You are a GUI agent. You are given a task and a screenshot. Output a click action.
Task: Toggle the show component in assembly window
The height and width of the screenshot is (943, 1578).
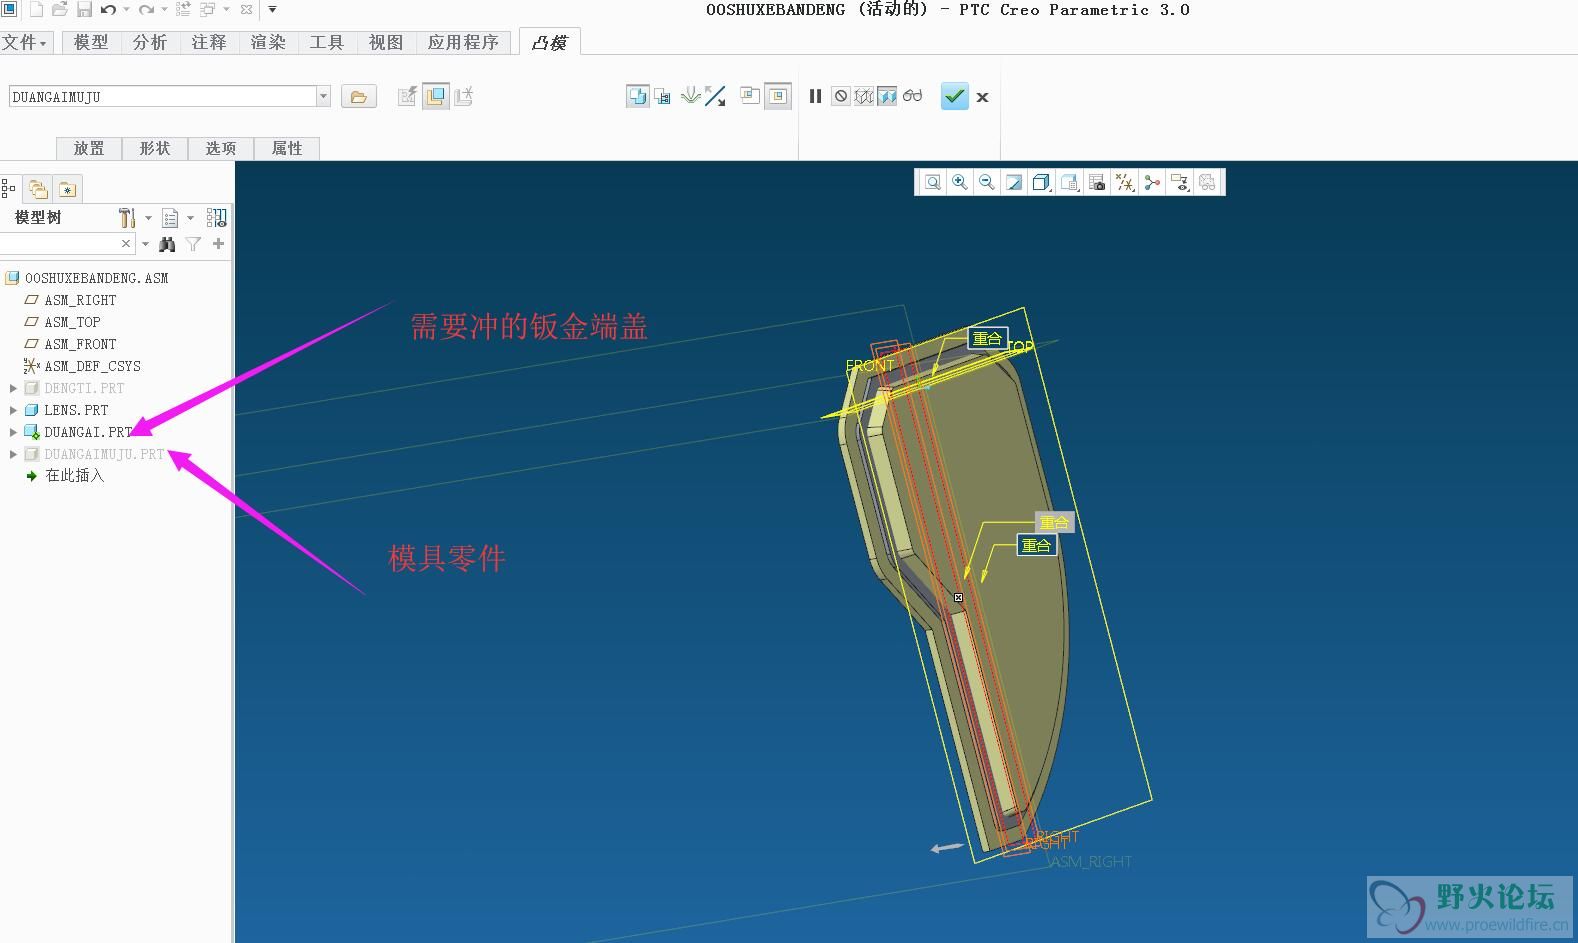point(778,96)
